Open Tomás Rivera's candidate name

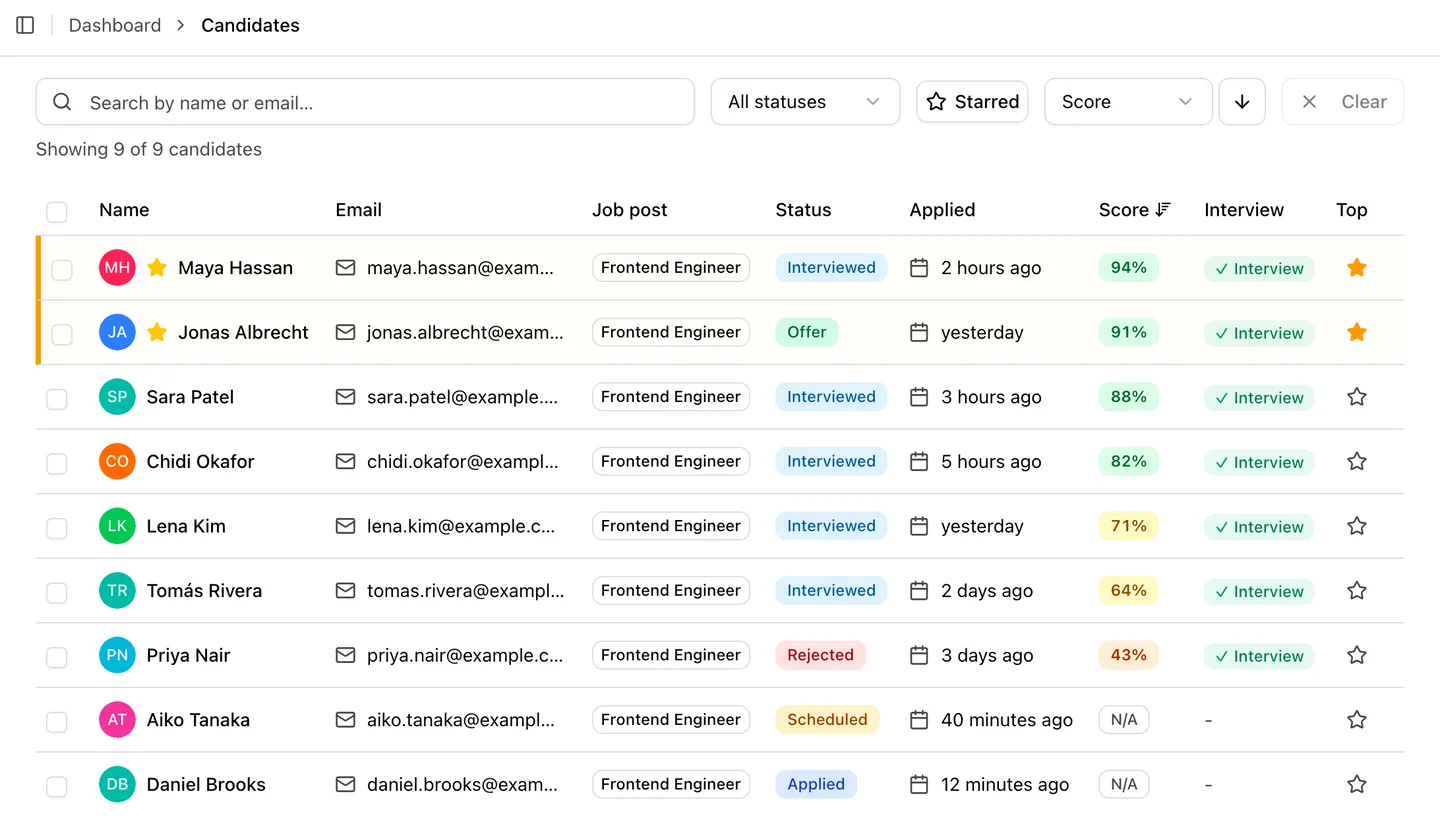pos(204,590)
